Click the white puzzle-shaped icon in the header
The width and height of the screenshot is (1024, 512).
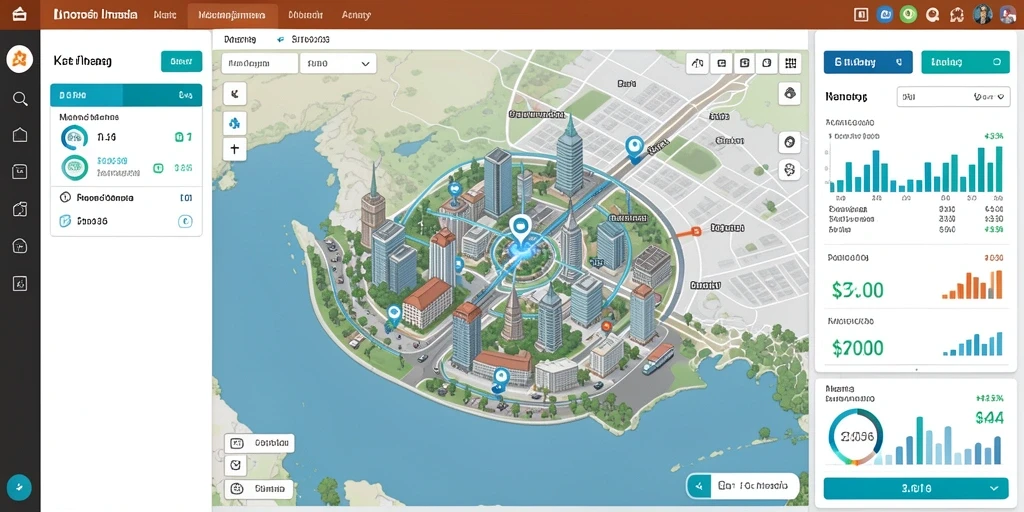coord(957,14)
